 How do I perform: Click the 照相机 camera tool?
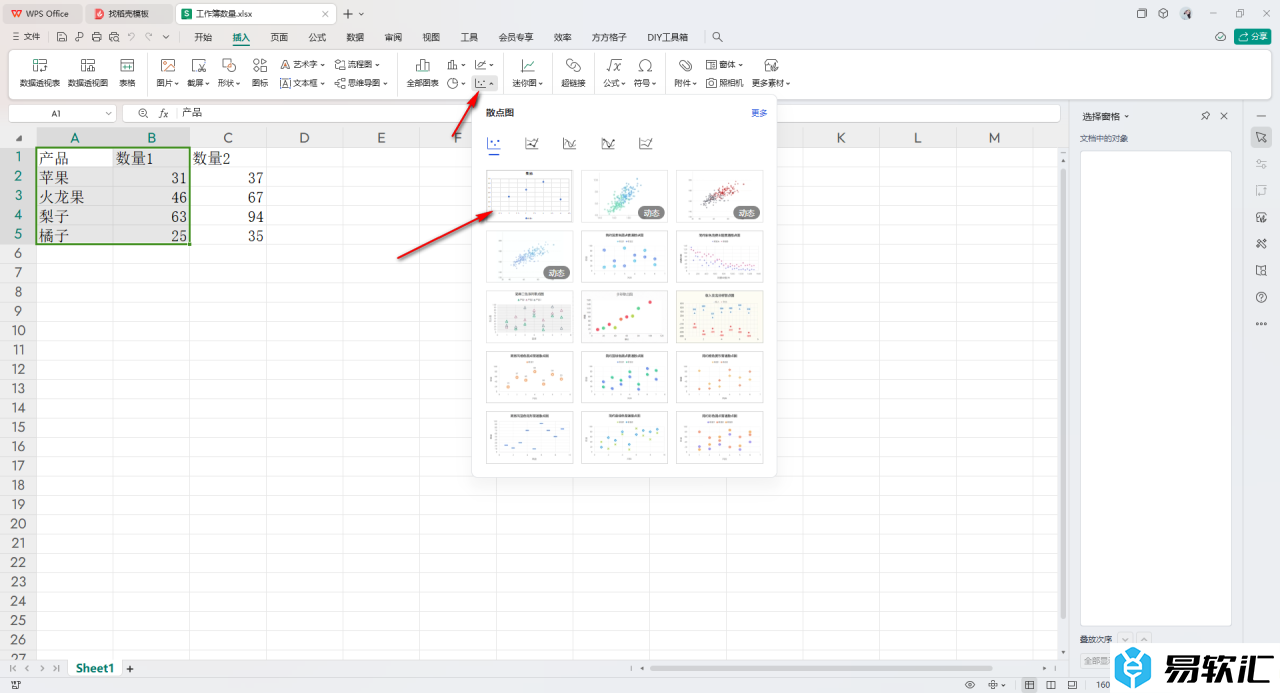[x=725, y=84]
